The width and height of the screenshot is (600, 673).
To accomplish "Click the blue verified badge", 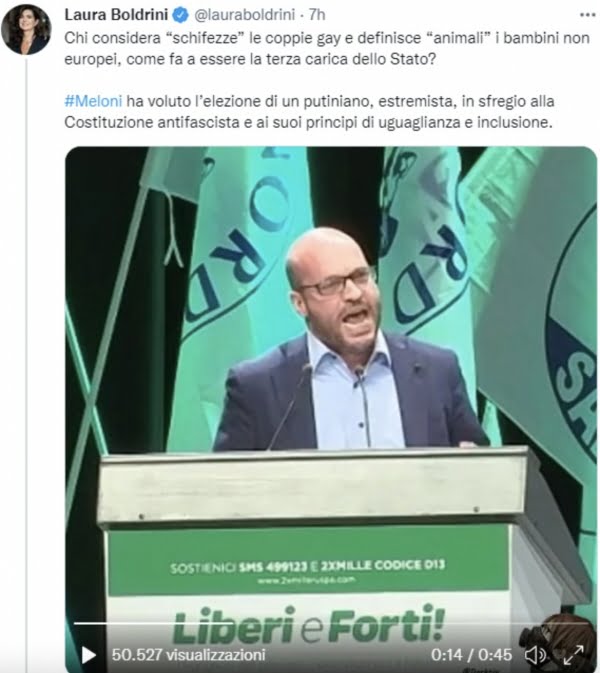I will point(180,15).
